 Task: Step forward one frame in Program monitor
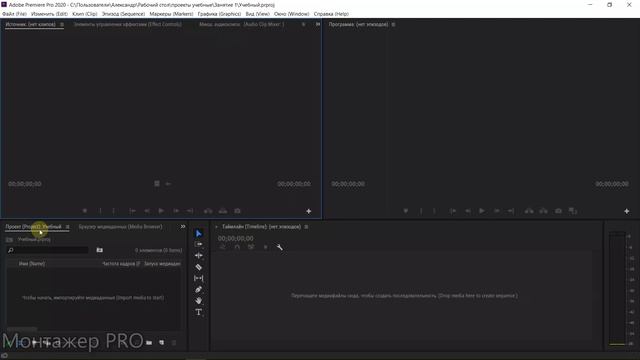(497, 211)
